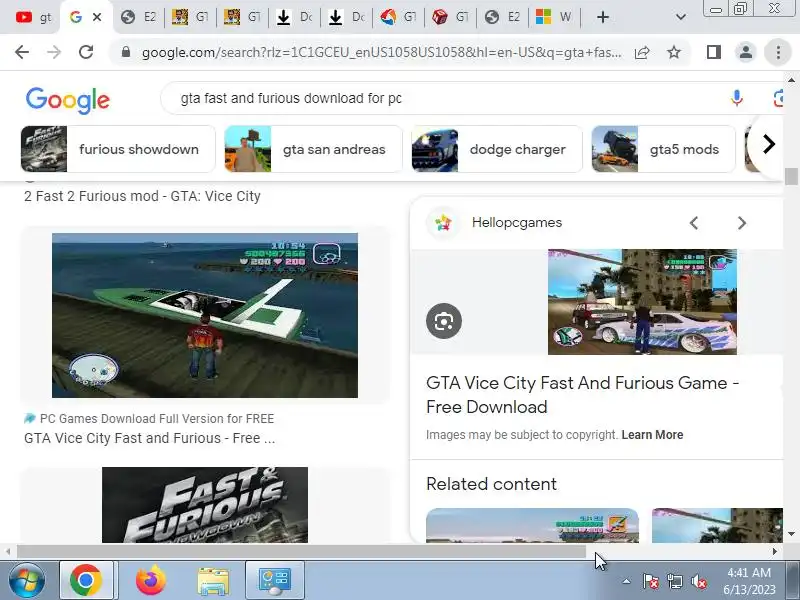Start voice search with microphone
Viewport: 800px width, 600px height.
736,98
